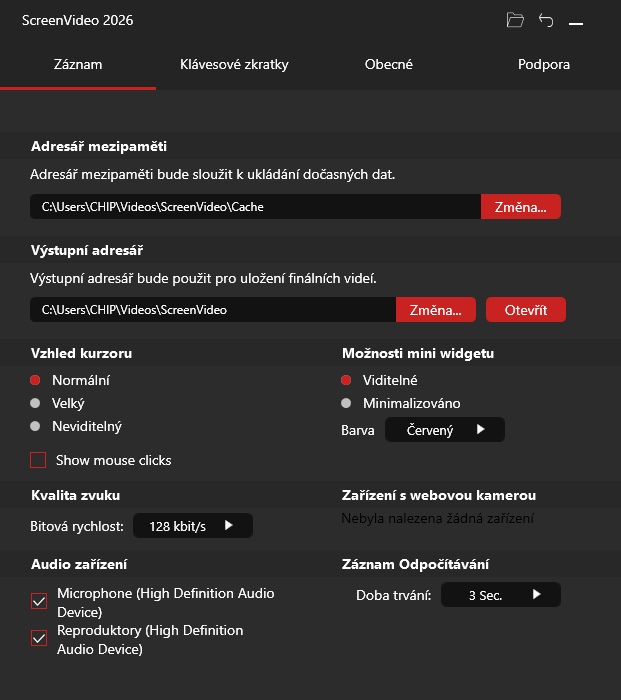Click arrow on Červený color dropdown
Viewport: 621px width, 700px height.
click(x=480, y=429)
